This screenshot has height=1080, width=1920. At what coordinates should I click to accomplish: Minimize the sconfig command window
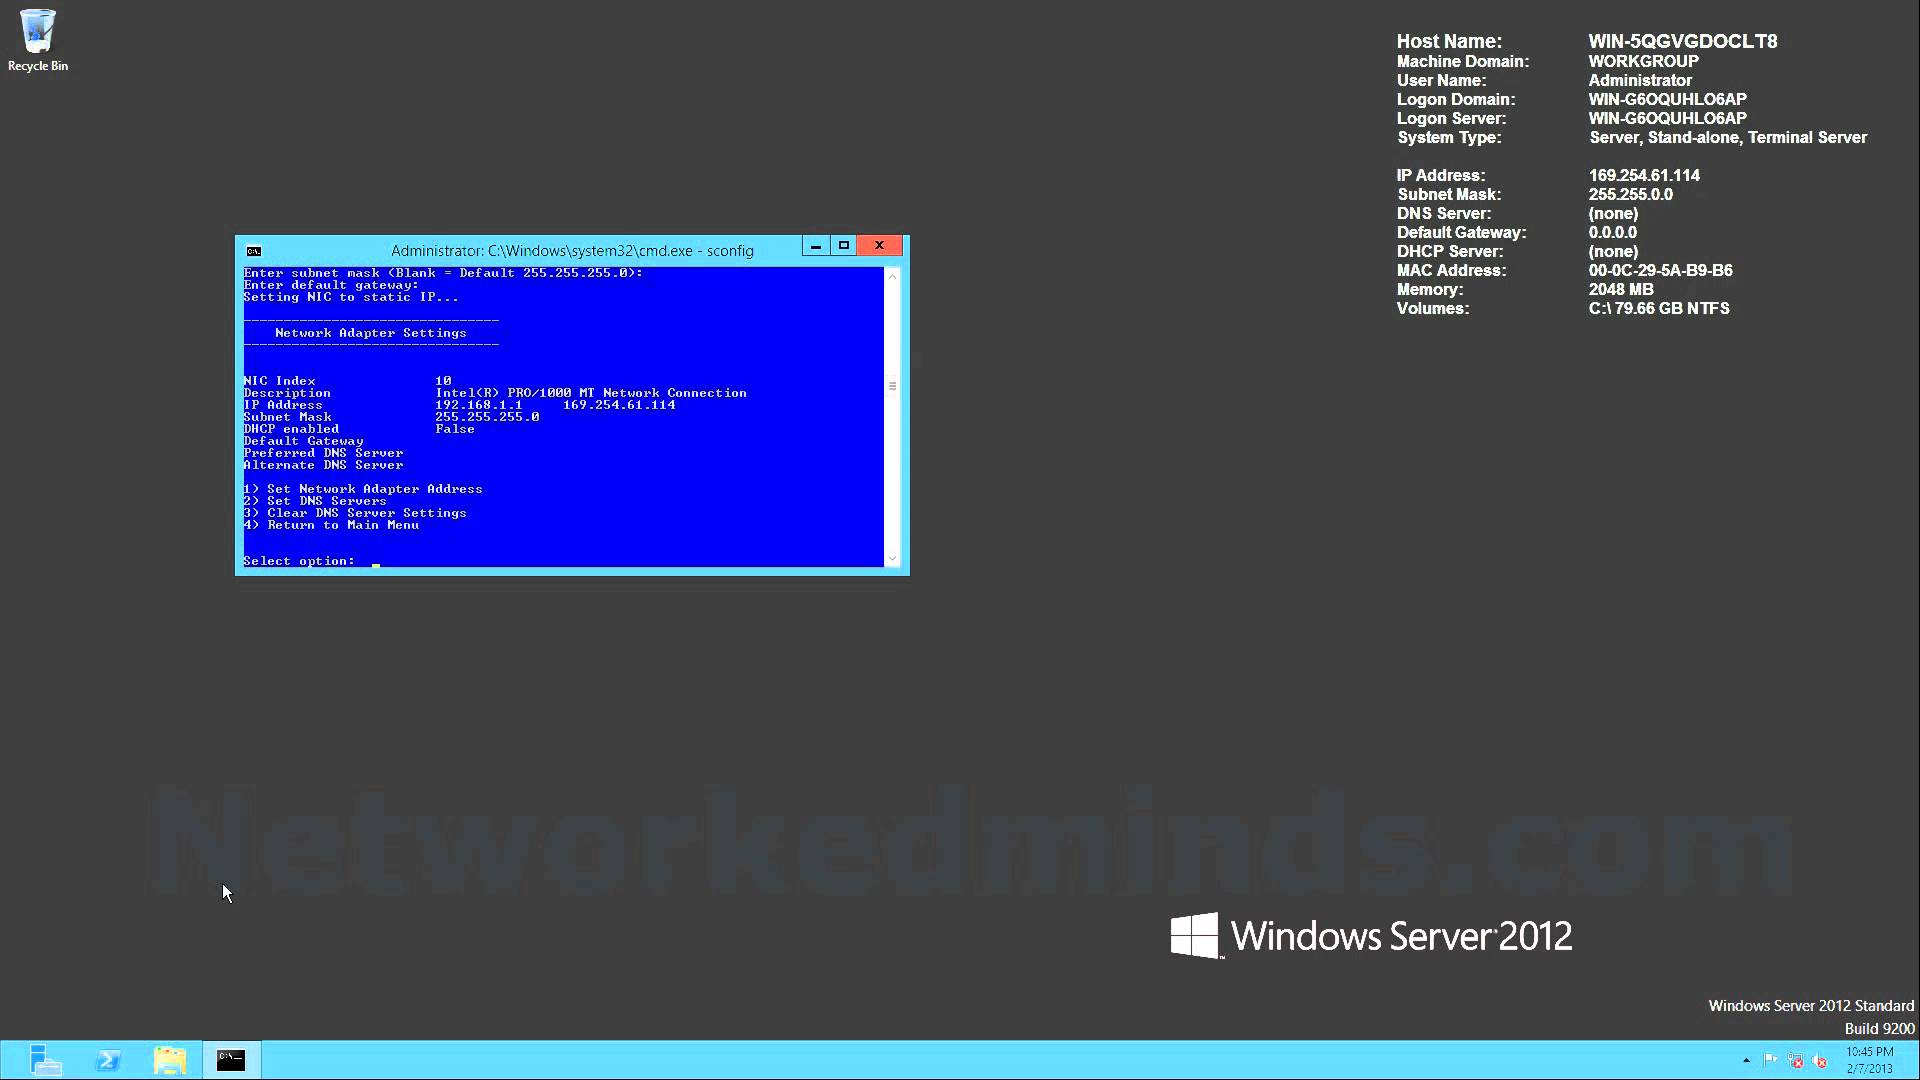(x=816, y=246)
